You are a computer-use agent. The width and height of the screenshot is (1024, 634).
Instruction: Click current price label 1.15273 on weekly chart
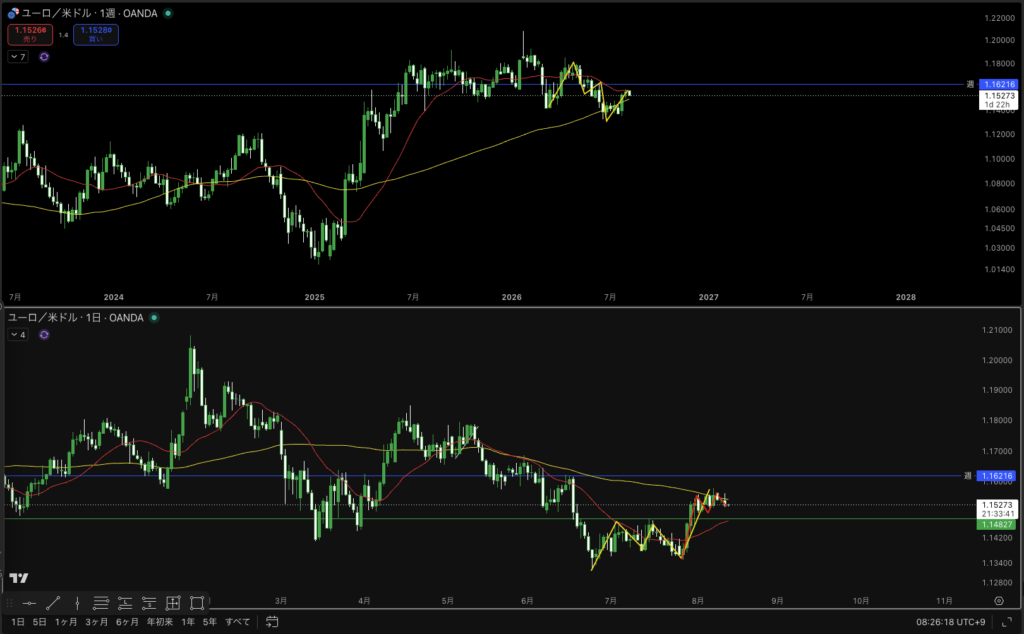(x=999, y=100)
